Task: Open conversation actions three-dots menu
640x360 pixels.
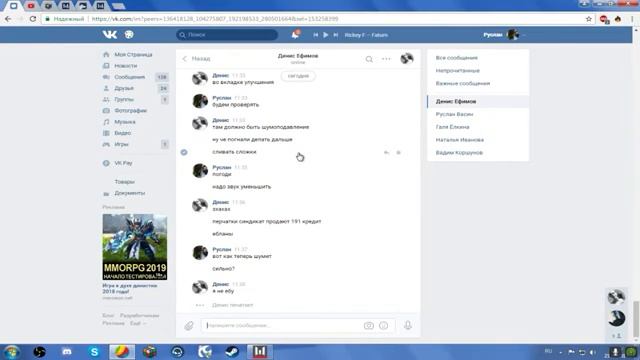Action: click(x=386, y=59)
